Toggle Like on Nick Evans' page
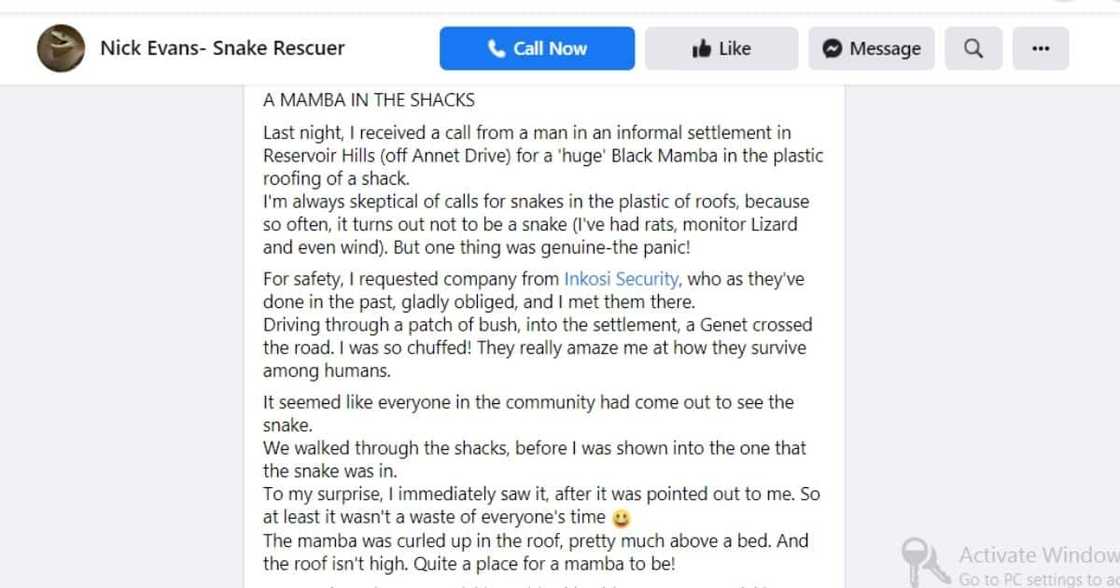Image resolution: width=1120 pixels, height=588 pixels. pos(721,47)
